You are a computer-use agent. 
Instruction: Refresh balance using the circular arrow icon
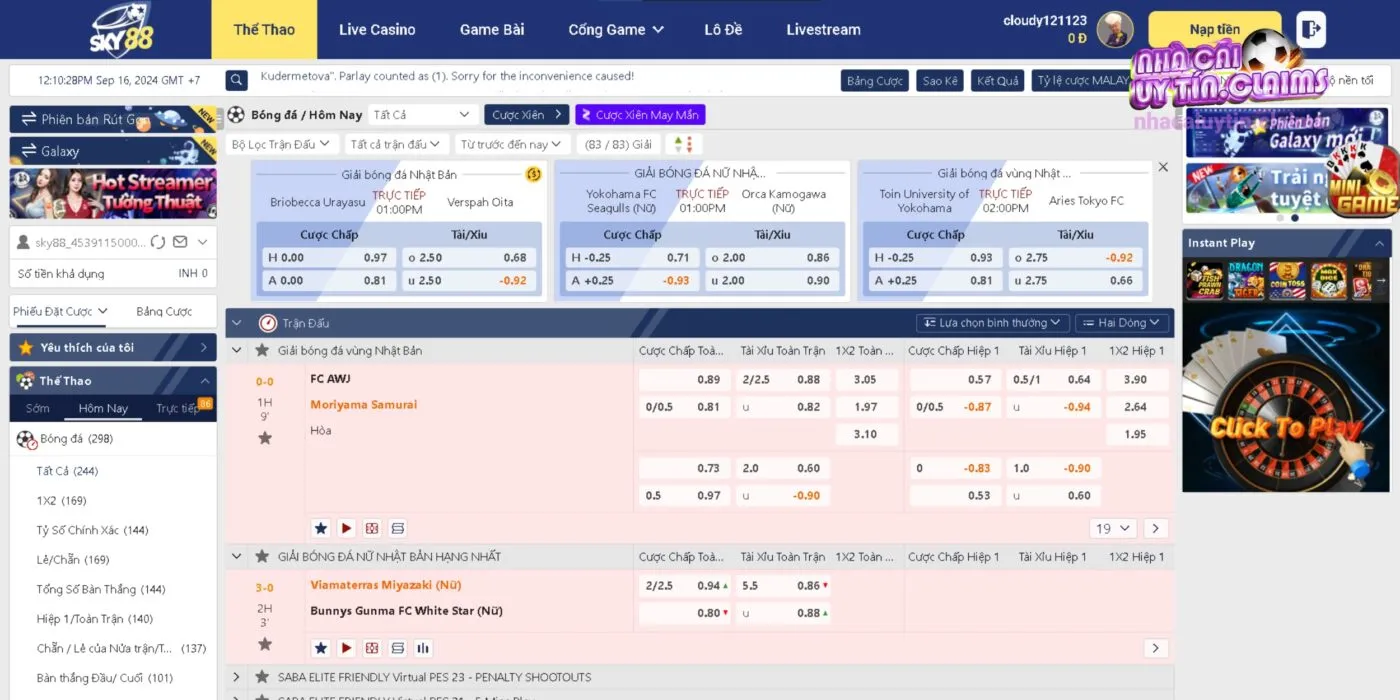click(158, 242)
